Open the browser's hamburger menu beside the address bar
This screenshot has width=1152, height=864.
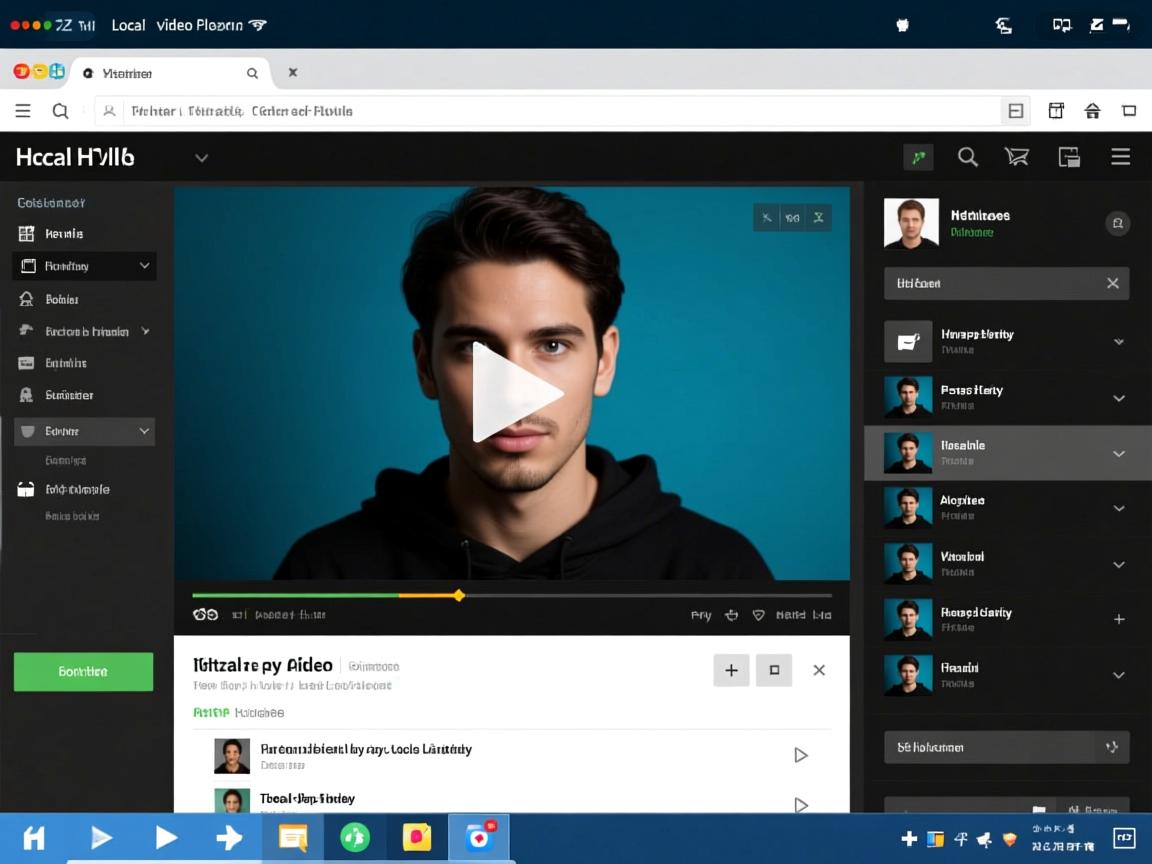23,111
